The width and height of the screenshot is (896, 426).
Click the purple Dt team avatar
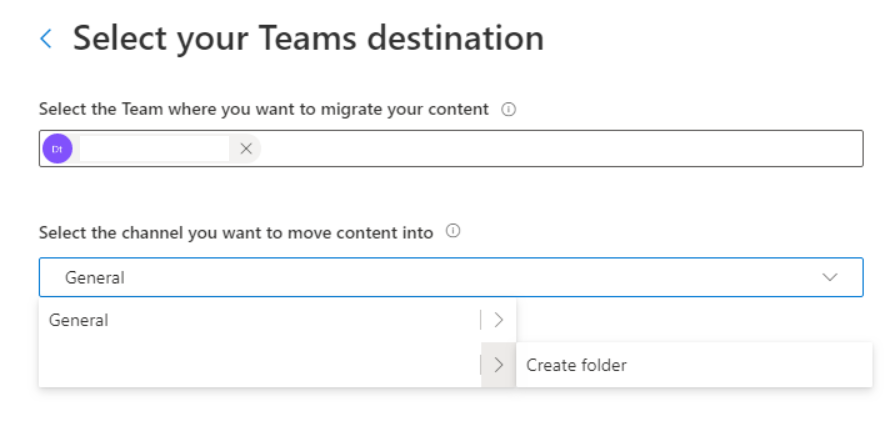[57, 149]
